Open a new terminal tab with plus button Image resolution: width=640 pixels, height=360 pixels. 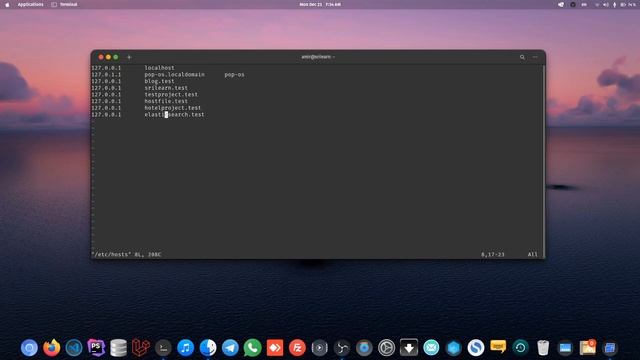129,57
